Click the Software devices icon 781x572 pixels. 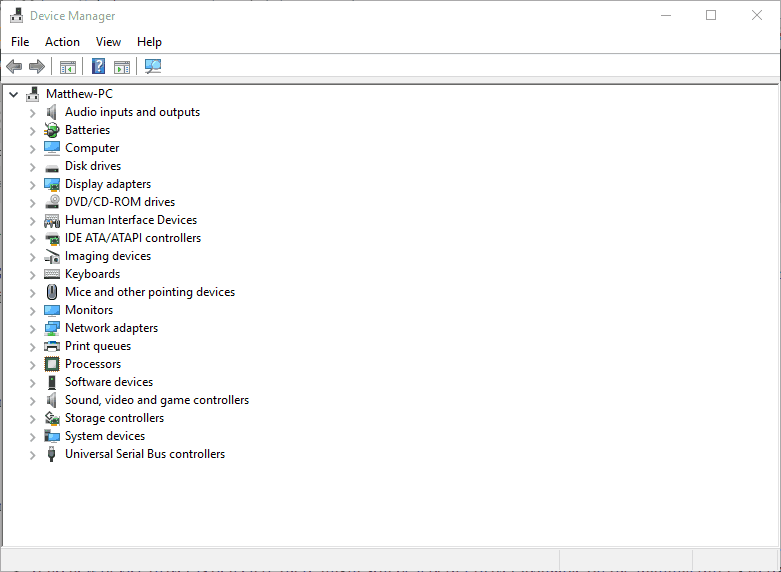tap(52, 382)
